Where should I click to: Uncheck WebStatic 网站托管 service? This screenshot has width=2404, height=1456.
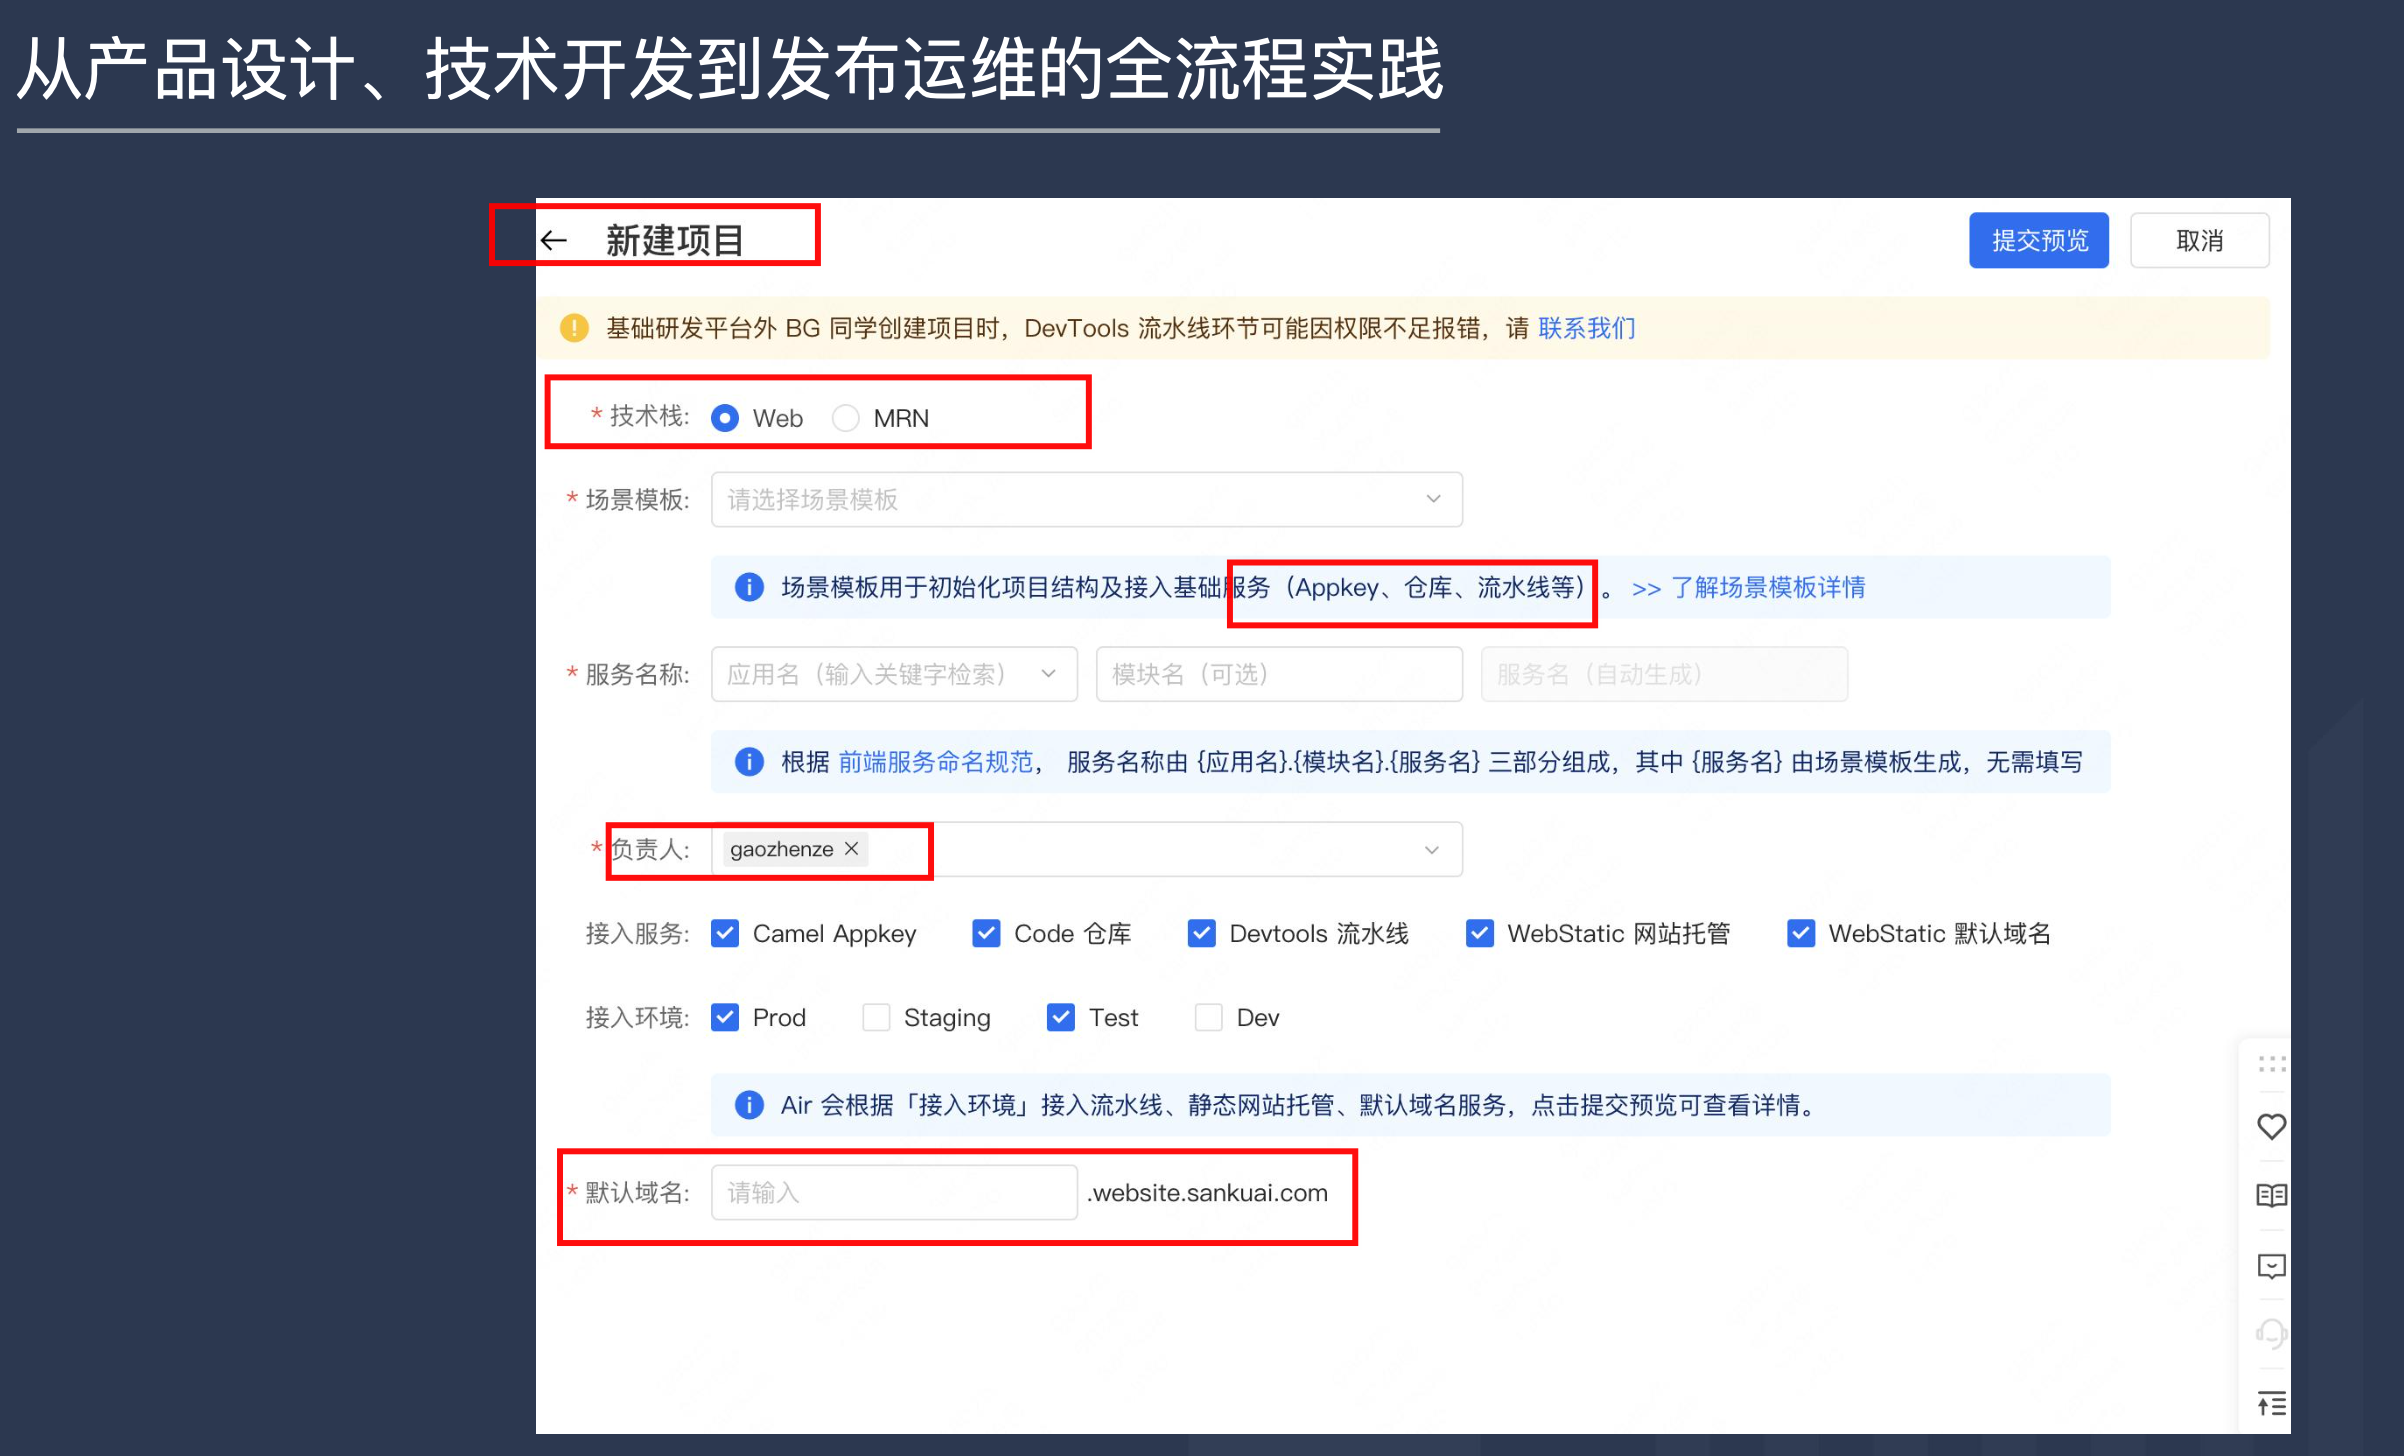[x=1480, y=933]
